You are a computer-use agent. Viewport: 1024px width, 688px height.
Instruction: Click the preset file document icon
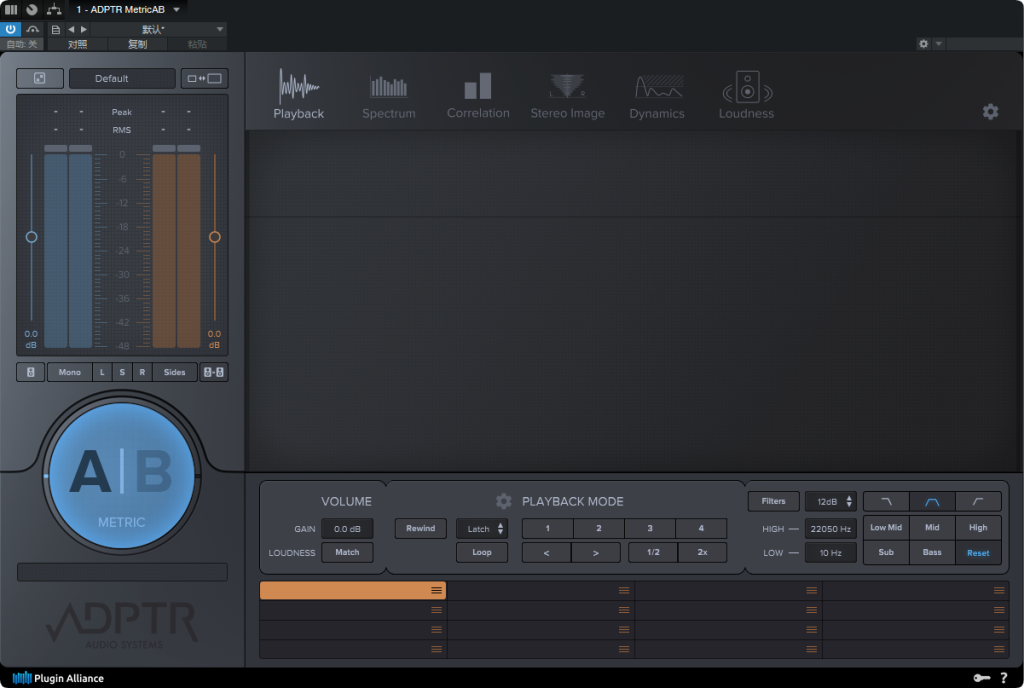(56, 29)
